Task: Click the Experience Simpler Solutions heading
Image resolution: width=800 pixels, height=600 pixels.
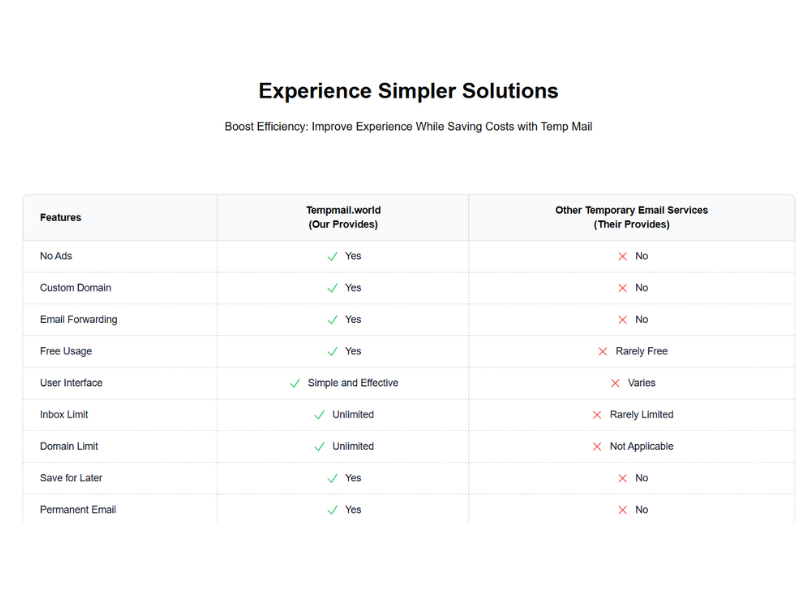Action: point(408,91)
